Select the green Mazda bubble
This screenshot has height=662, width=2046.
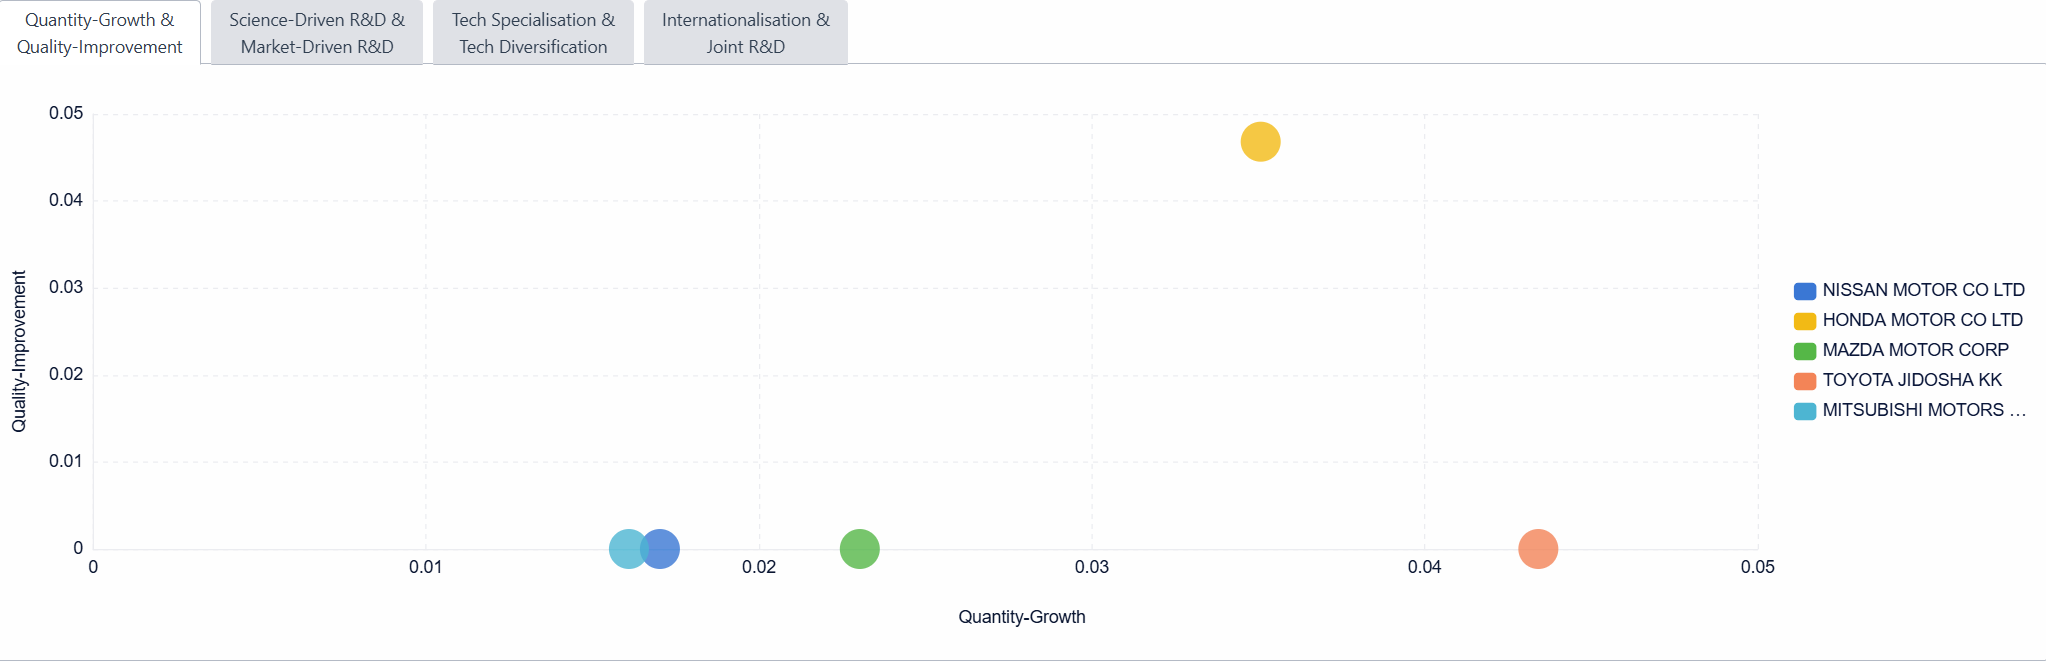pos(859,549)
